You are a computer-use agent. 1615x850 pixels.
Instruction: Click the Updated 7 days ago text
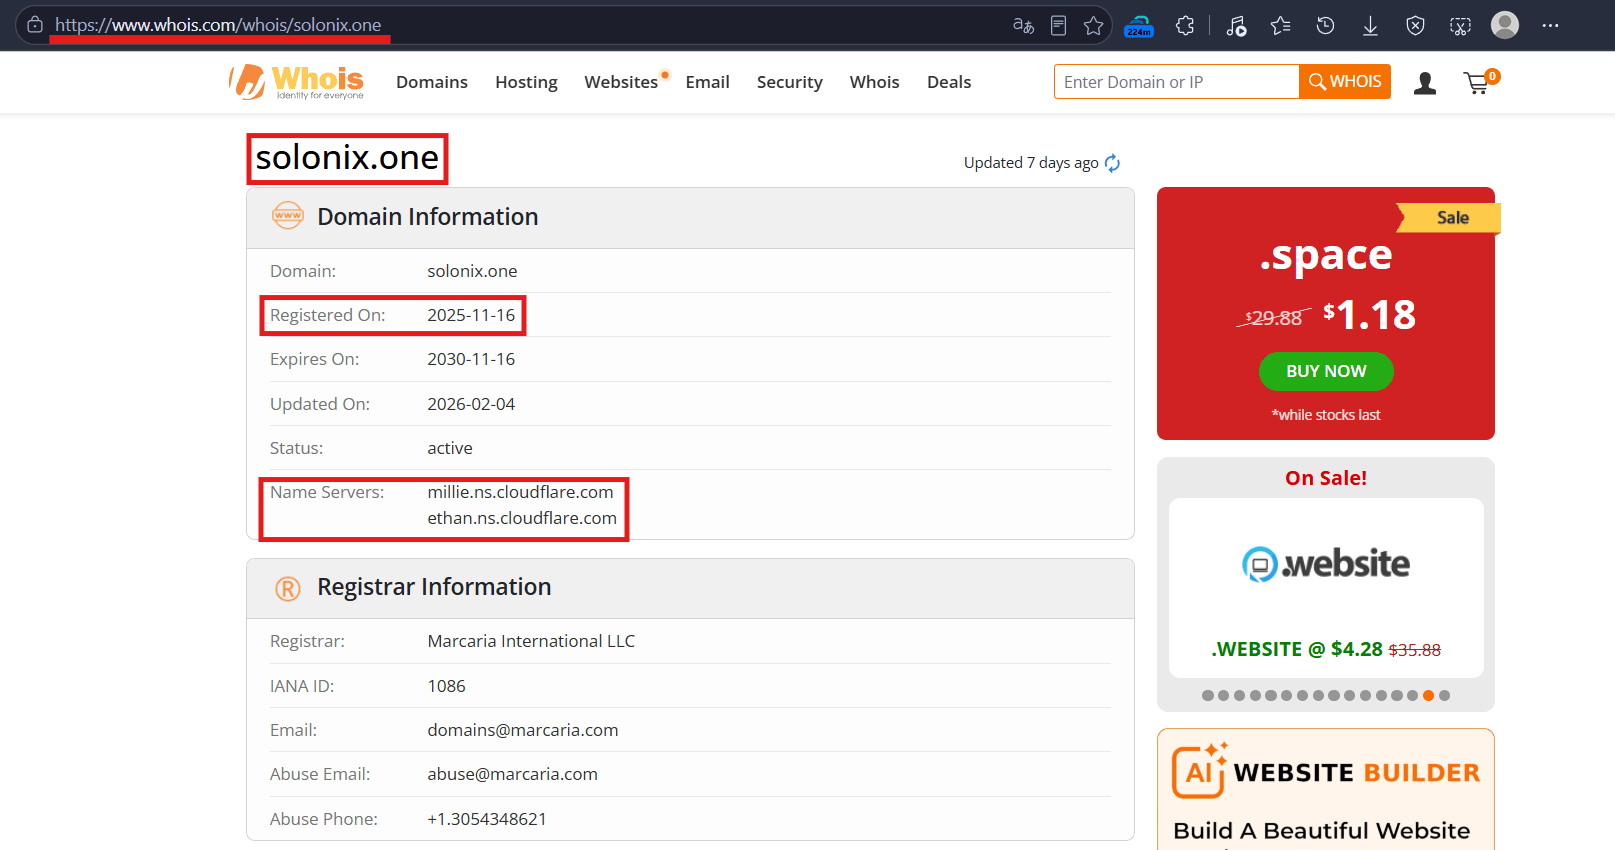[x=1031, y=163]
